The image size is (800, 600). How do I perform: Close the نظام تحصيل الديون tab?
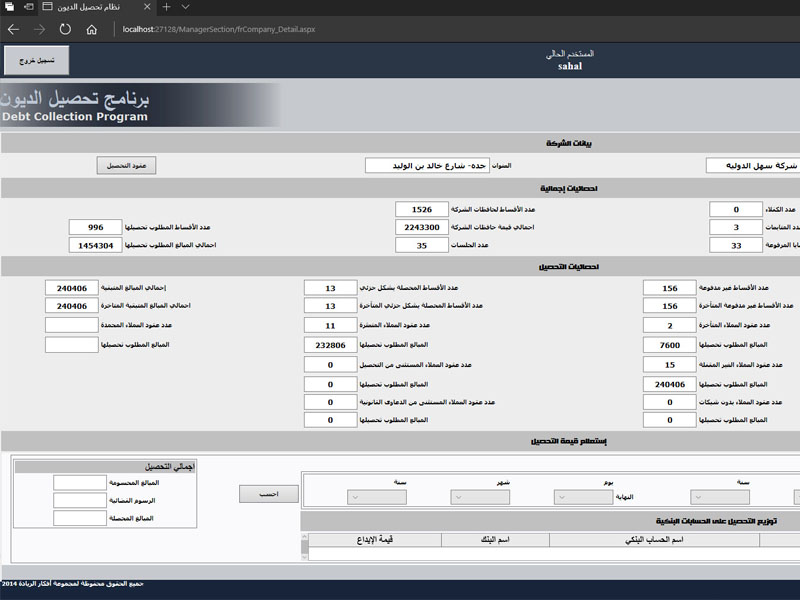pos(145,7)
